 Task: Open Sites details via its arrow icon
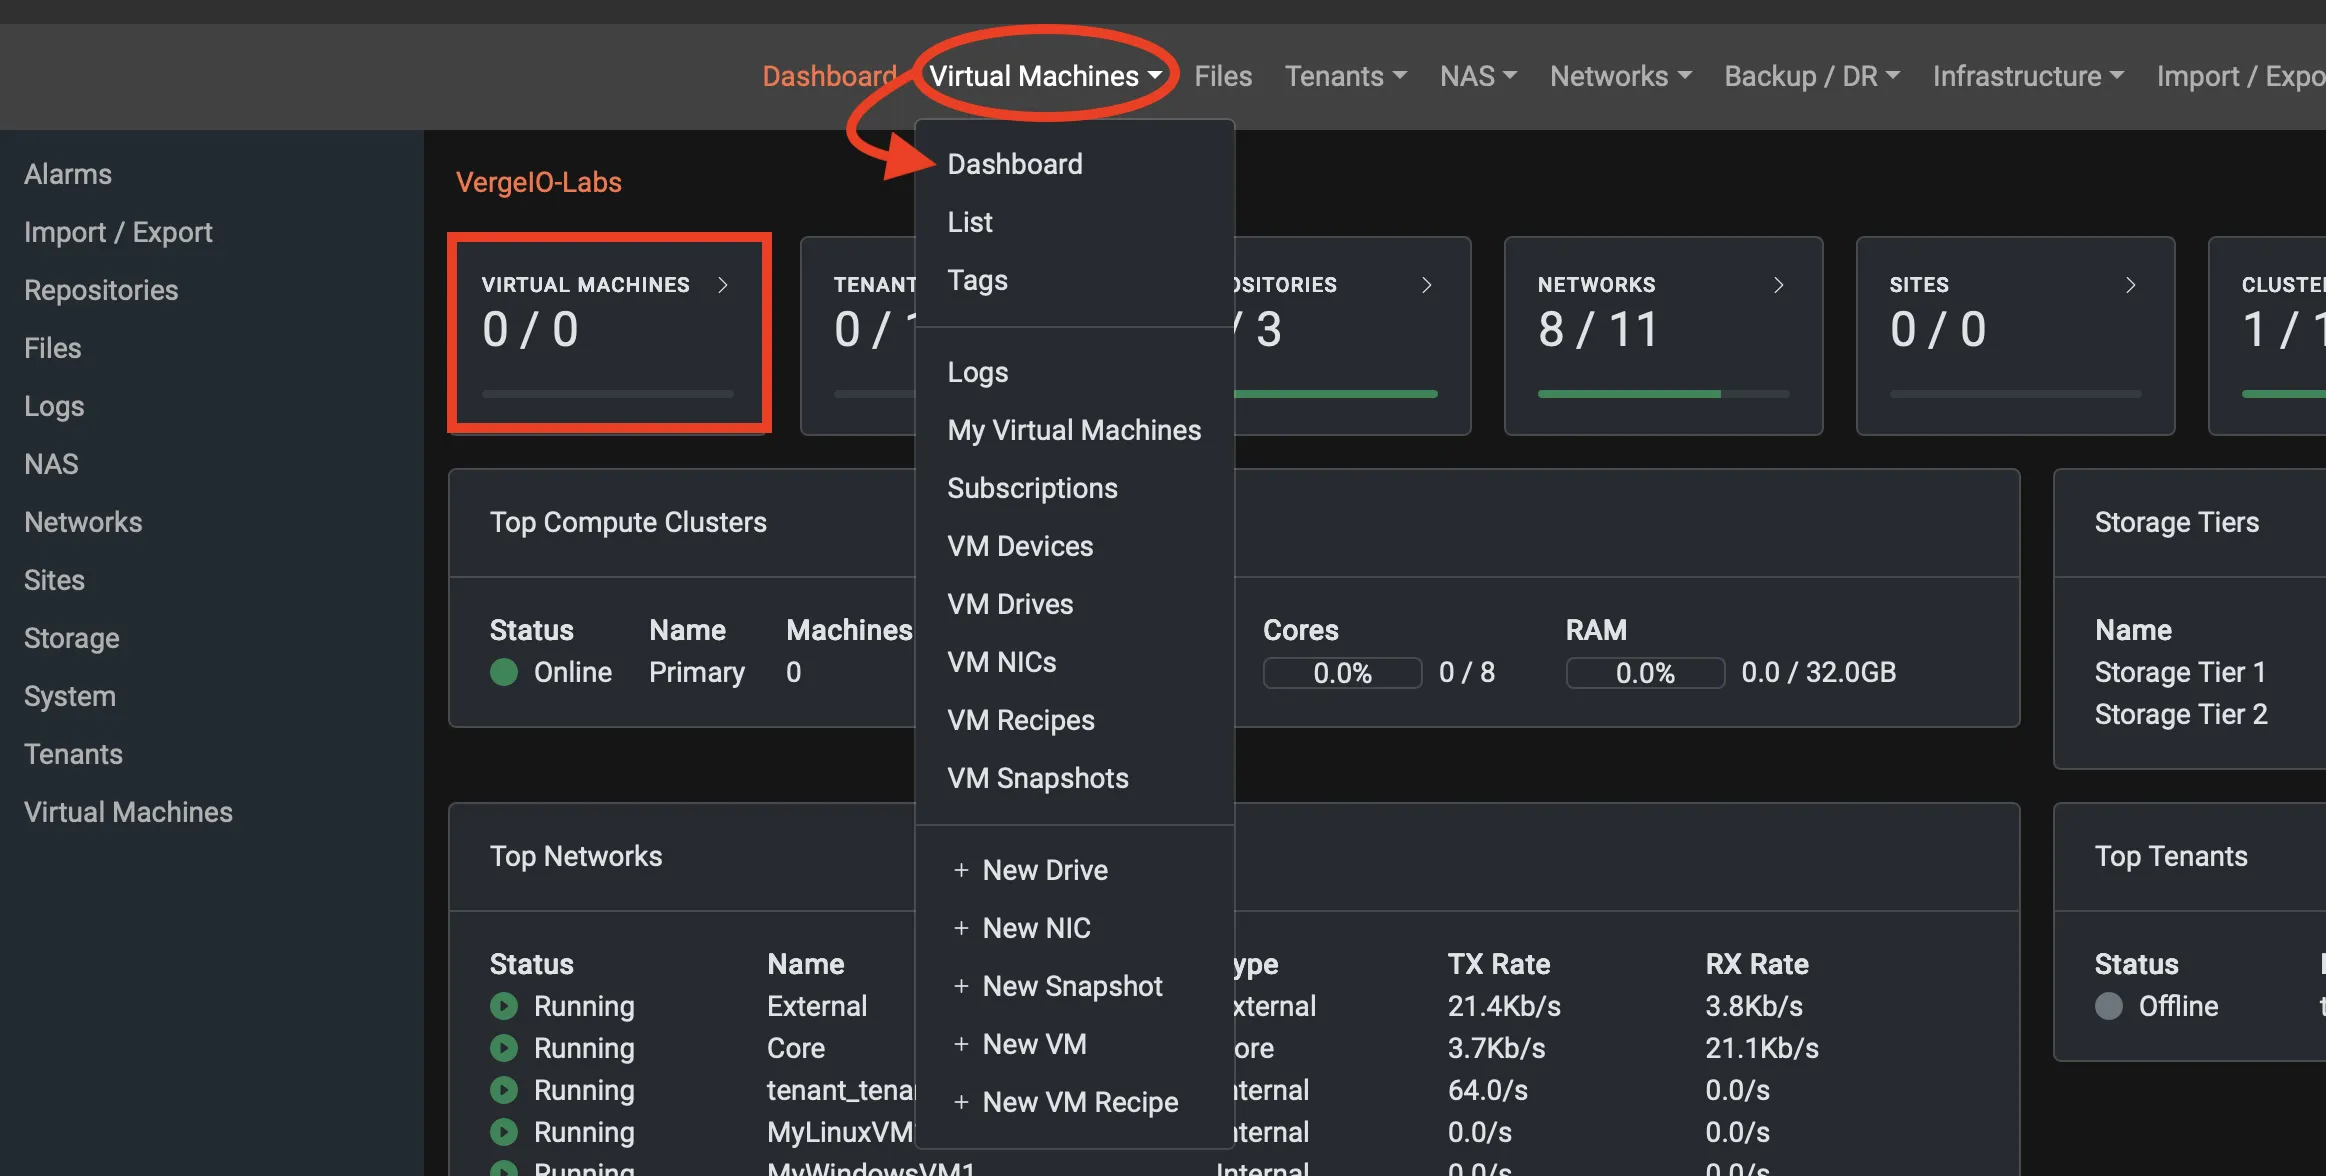(x=2132, y=284)
